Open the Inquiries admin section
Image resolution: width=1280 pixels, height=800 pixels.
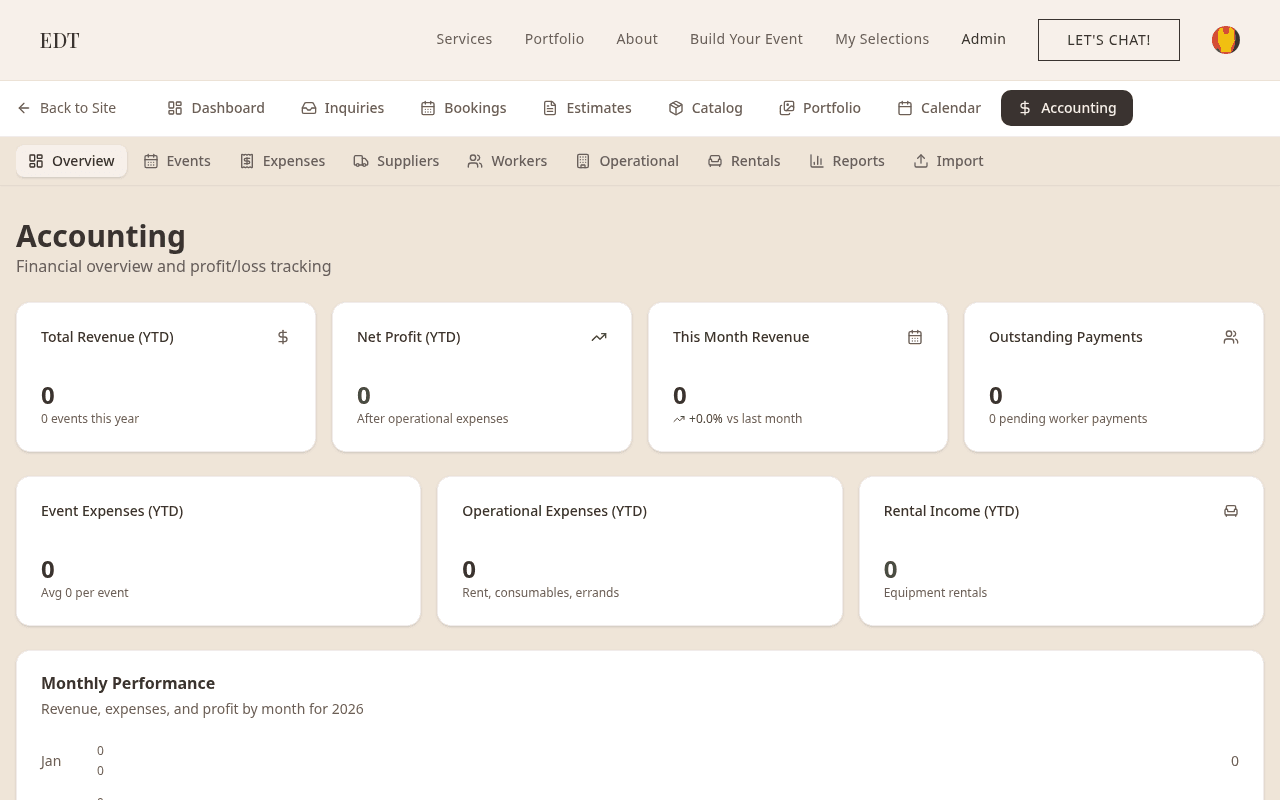pyautogui.click(x=343, y=108)
